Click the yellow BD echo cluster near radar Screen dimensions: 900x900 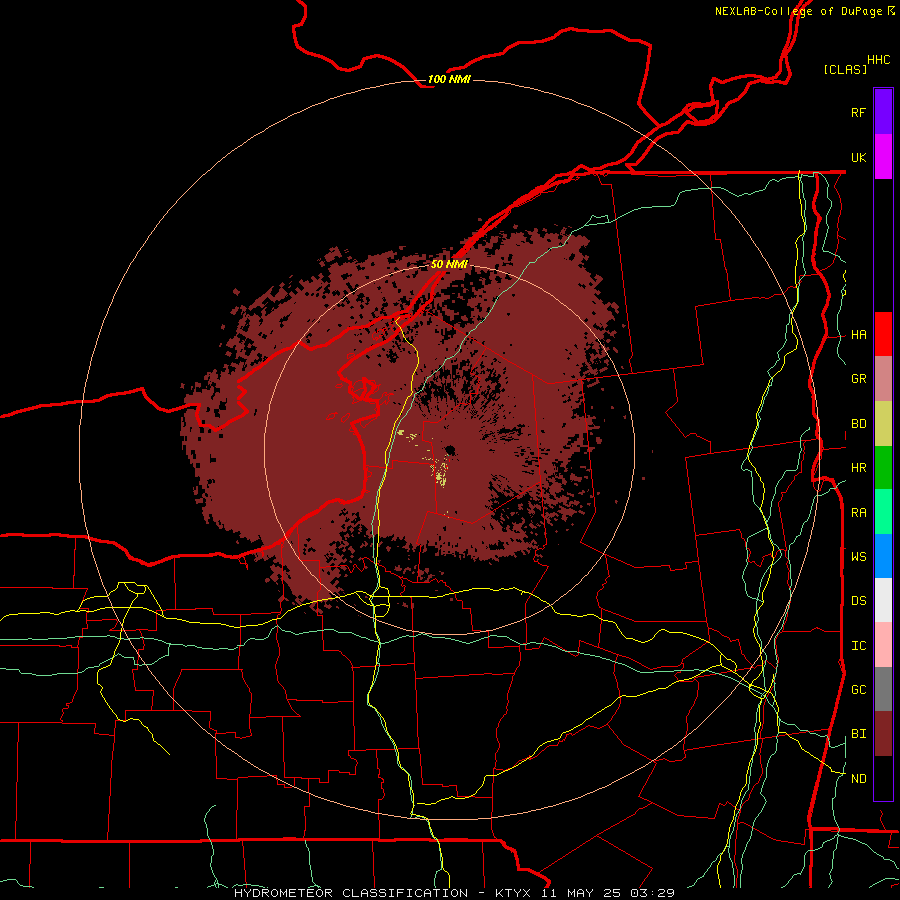point(440,474)
